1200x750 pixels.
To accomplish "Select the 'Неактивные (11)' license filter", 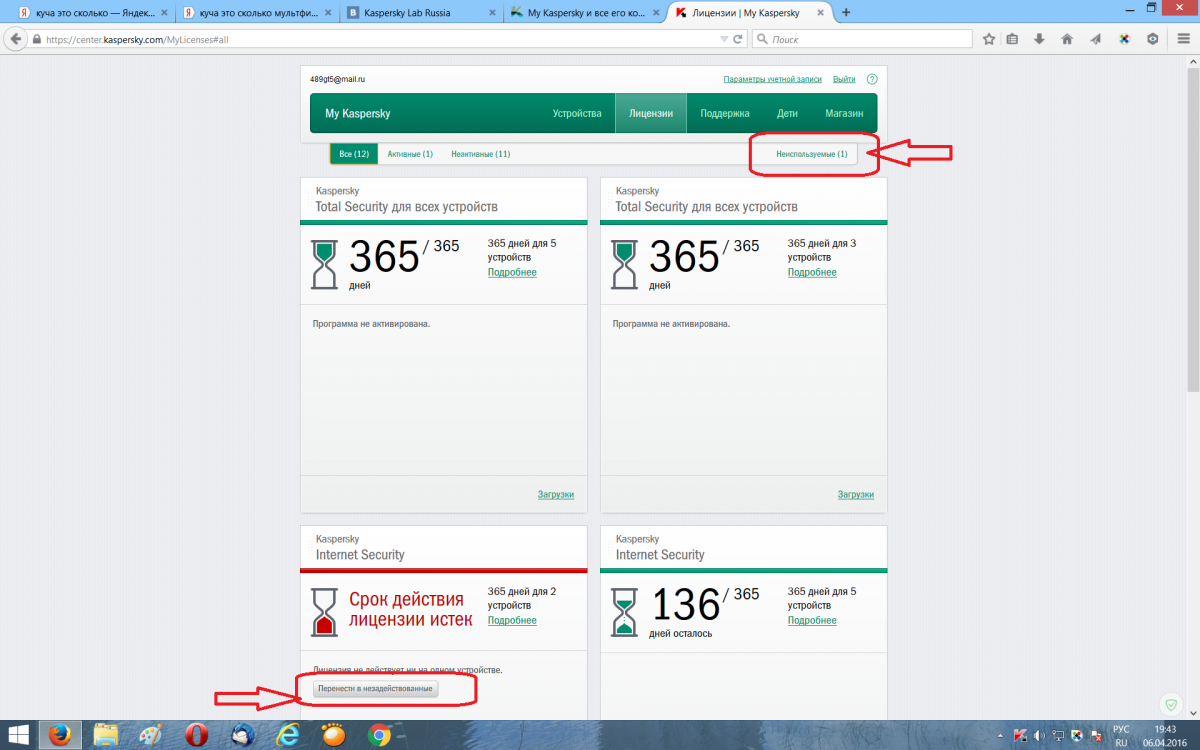I will 481,154.
